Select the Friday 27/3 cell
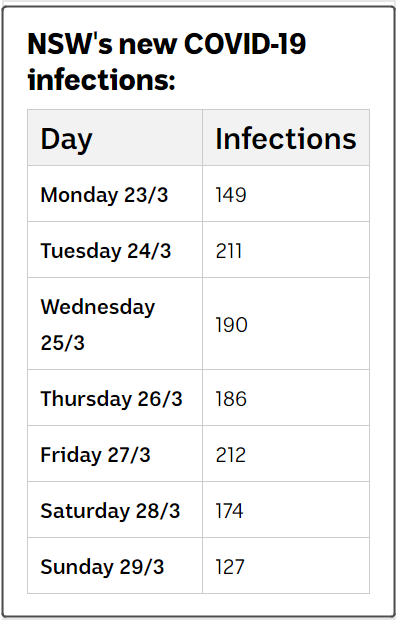The image size is (398, 620). [x=115, y=454]
